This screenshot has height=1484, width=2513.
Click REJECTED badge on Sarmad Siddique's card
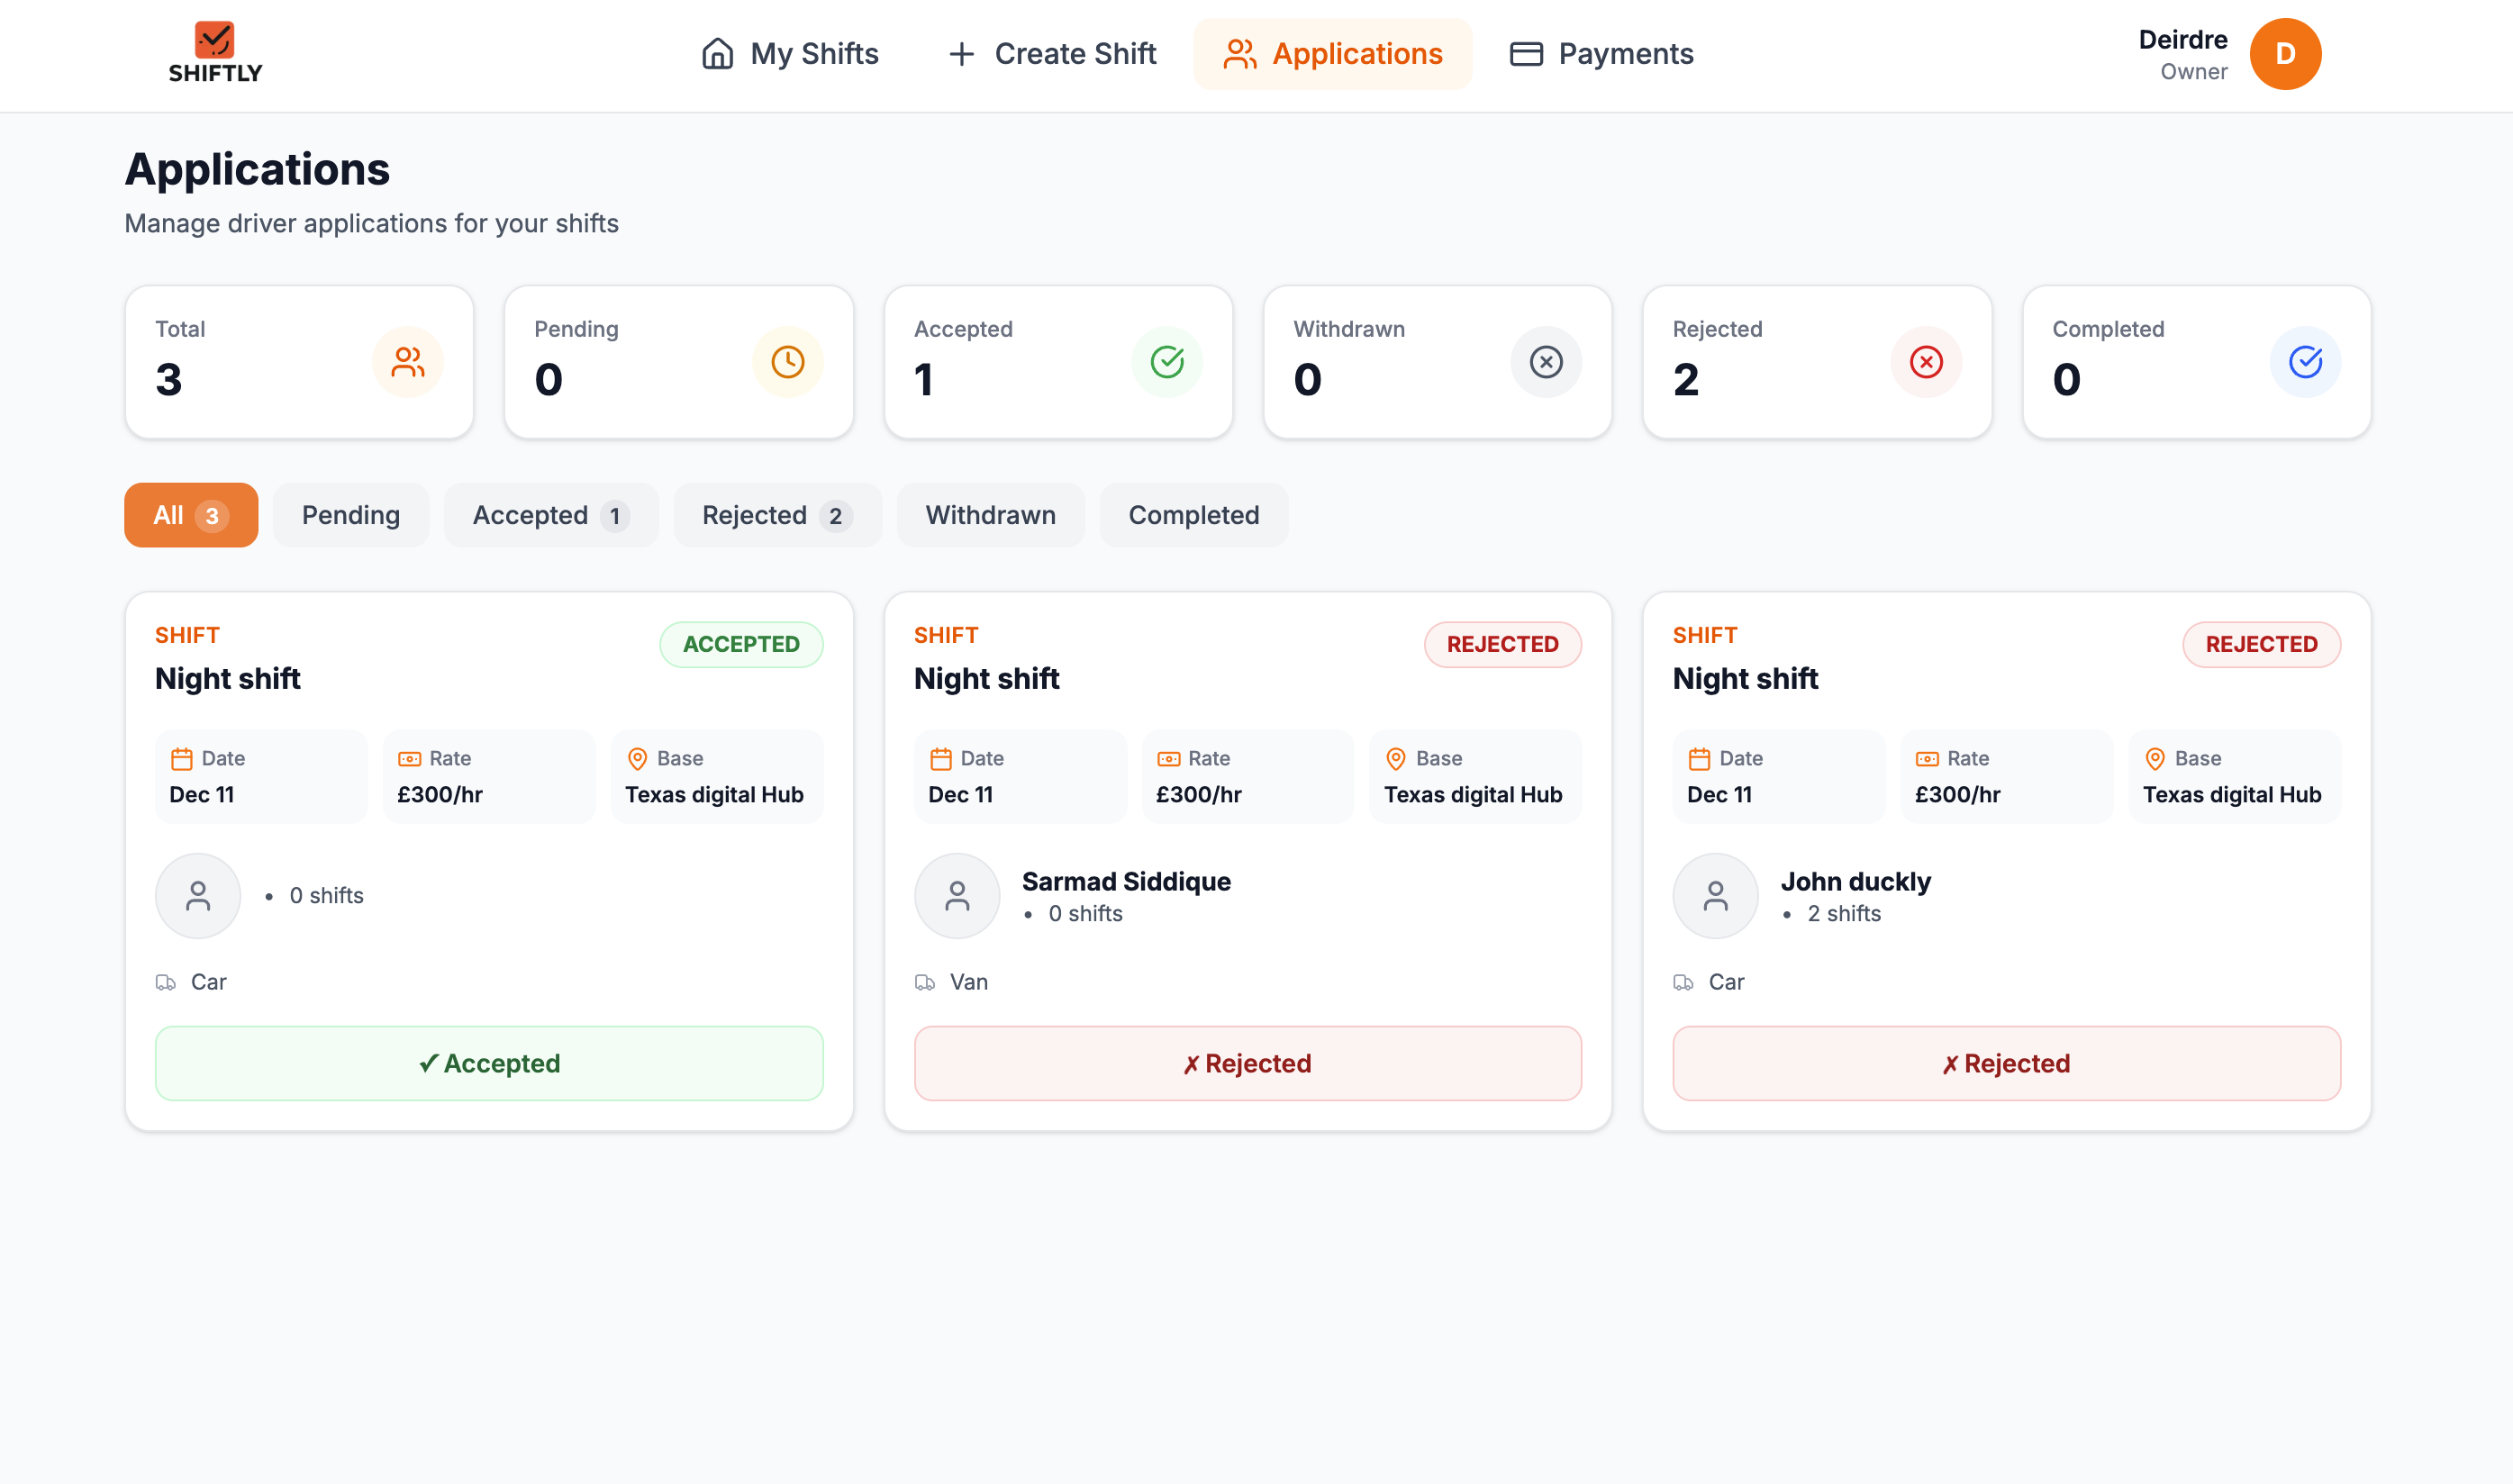click(x=1502, y=644)
